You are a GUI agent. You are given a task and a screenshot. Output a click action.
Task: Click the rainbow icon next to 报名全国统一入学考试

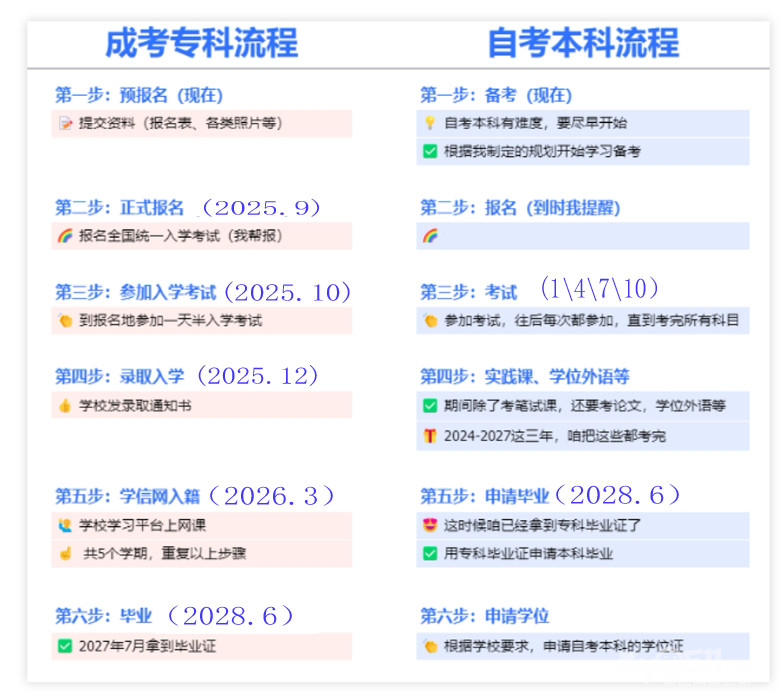point(66,237)
